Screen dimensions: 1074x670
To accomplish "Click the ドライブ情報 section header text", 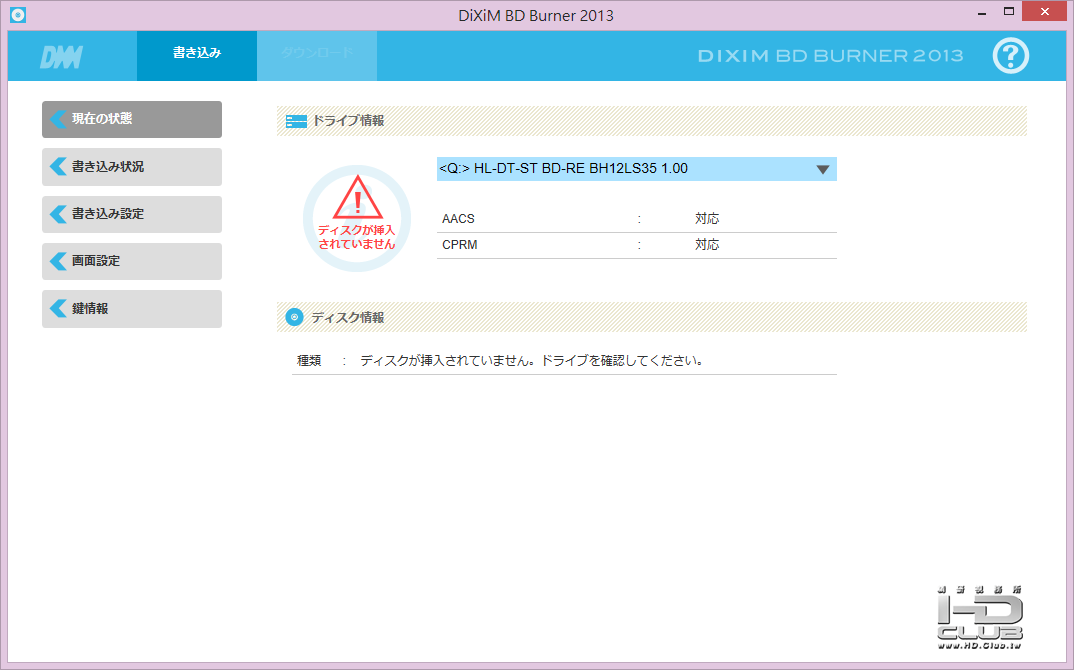I will click(x=348, y=121).
